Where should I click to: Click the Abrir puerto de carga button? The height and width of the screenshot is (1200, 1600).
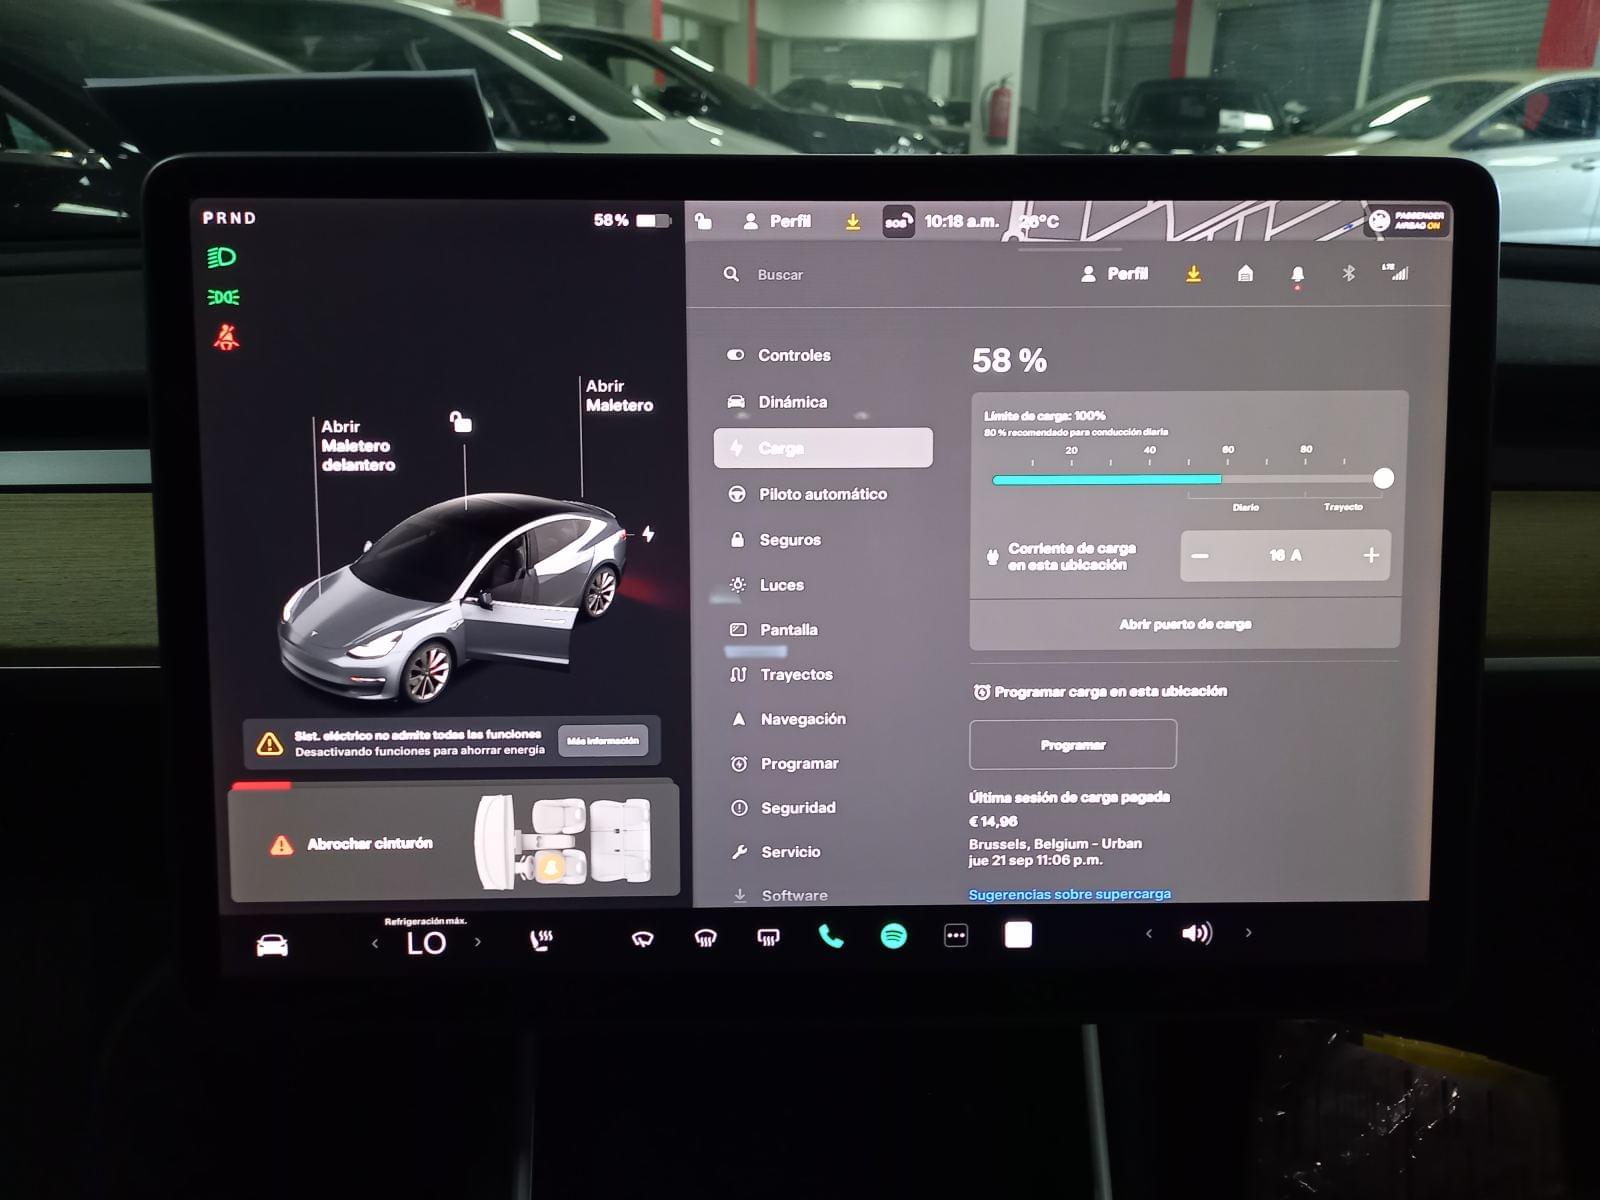coord(1185,624)
